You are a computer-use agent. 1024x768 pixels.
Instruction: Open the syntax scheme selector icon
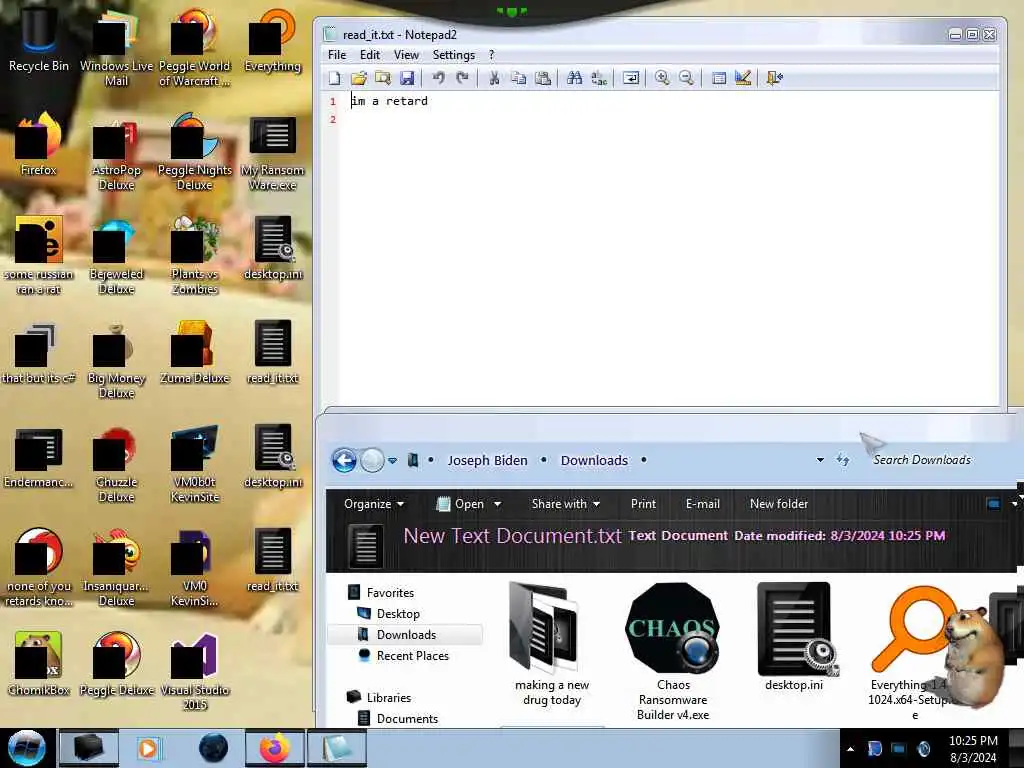[x=718, y=78]
